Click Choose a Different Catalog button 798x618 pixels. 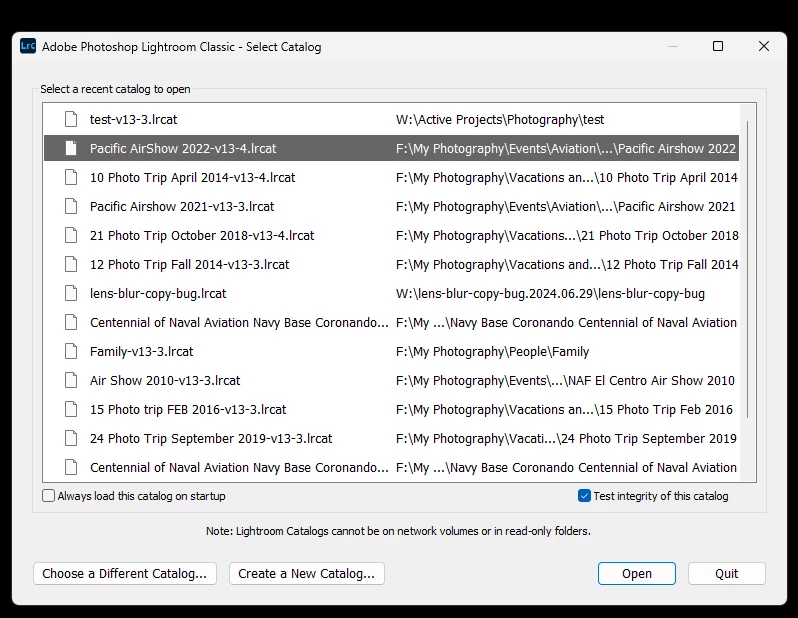125,574
